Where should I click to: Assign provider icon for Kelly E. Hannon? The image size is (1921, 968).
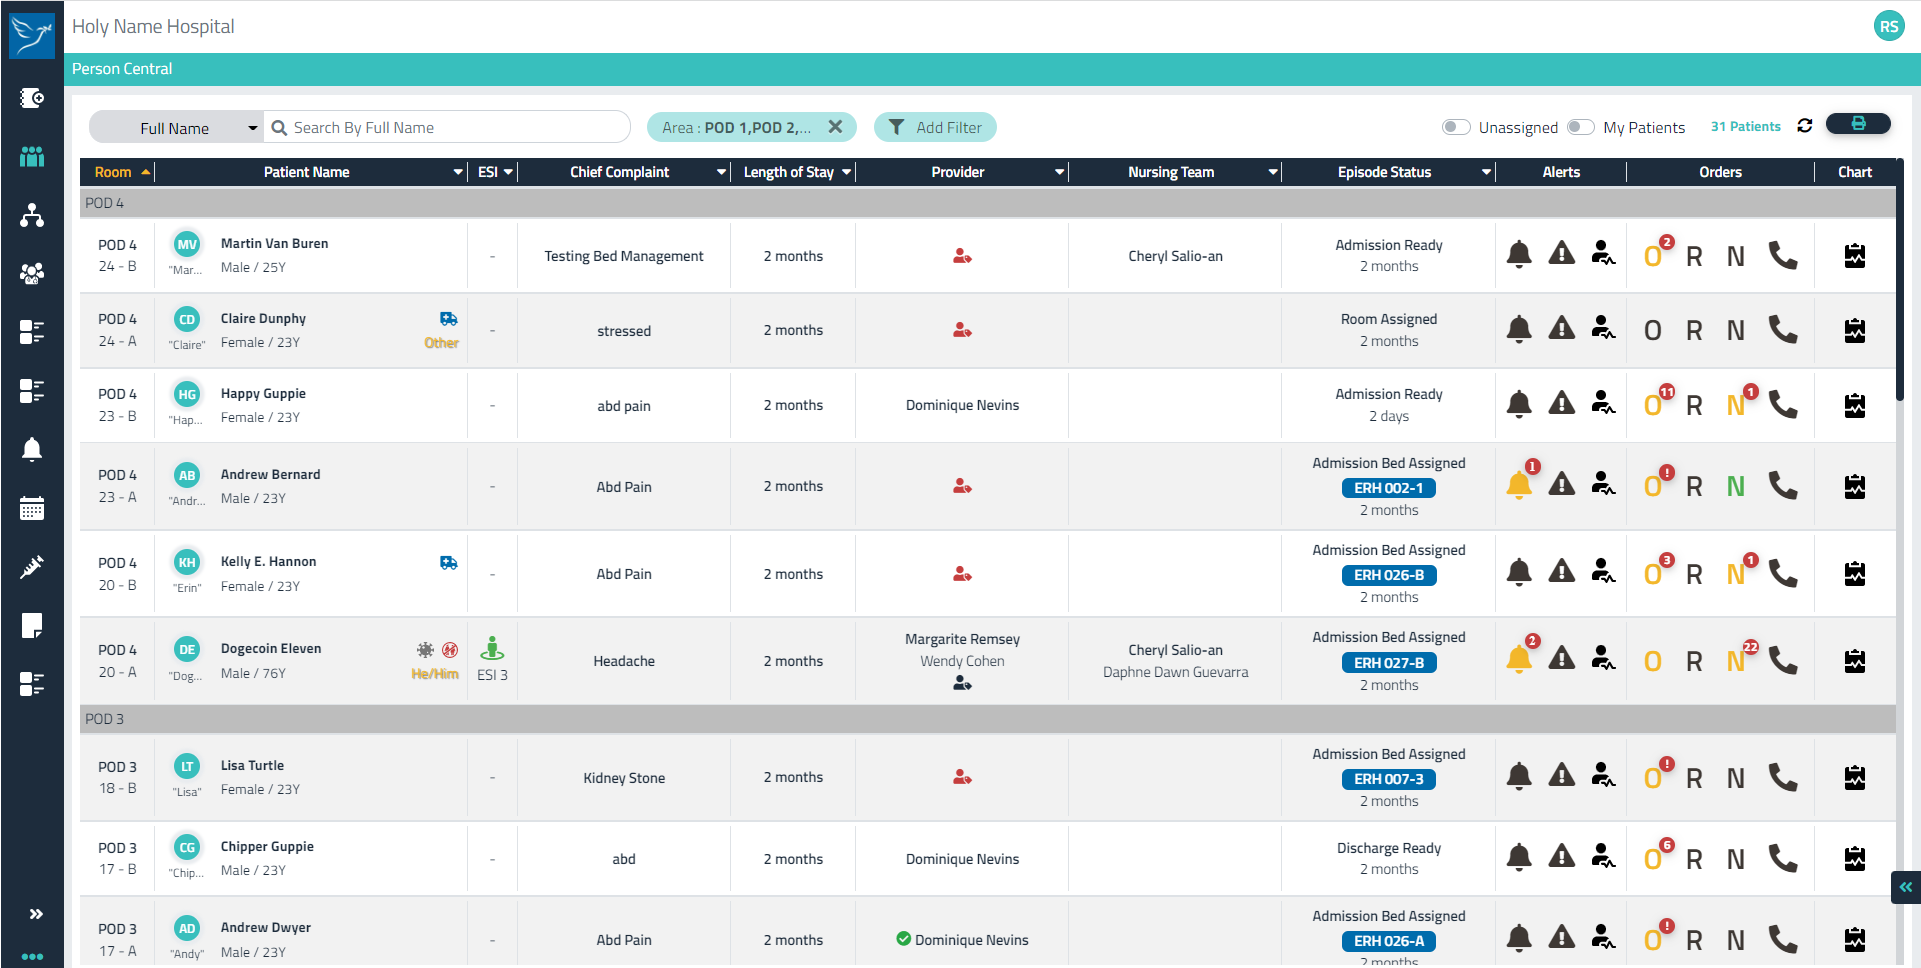[962, 574]
